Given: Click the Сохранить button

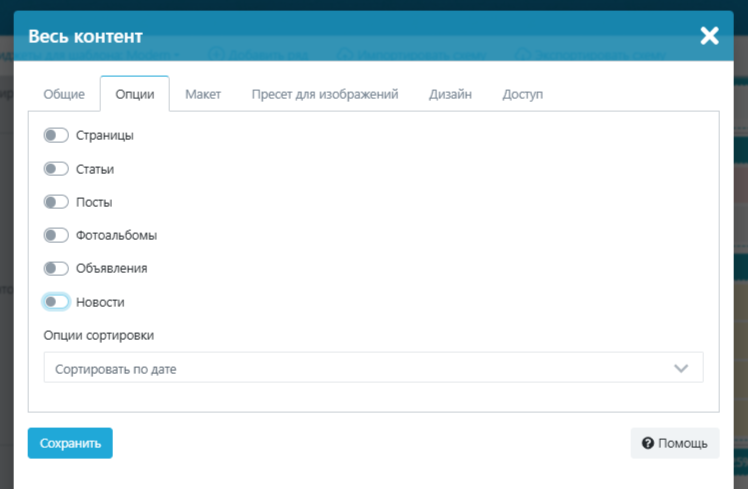Looking at the screenshot, I should coord(70,443).
